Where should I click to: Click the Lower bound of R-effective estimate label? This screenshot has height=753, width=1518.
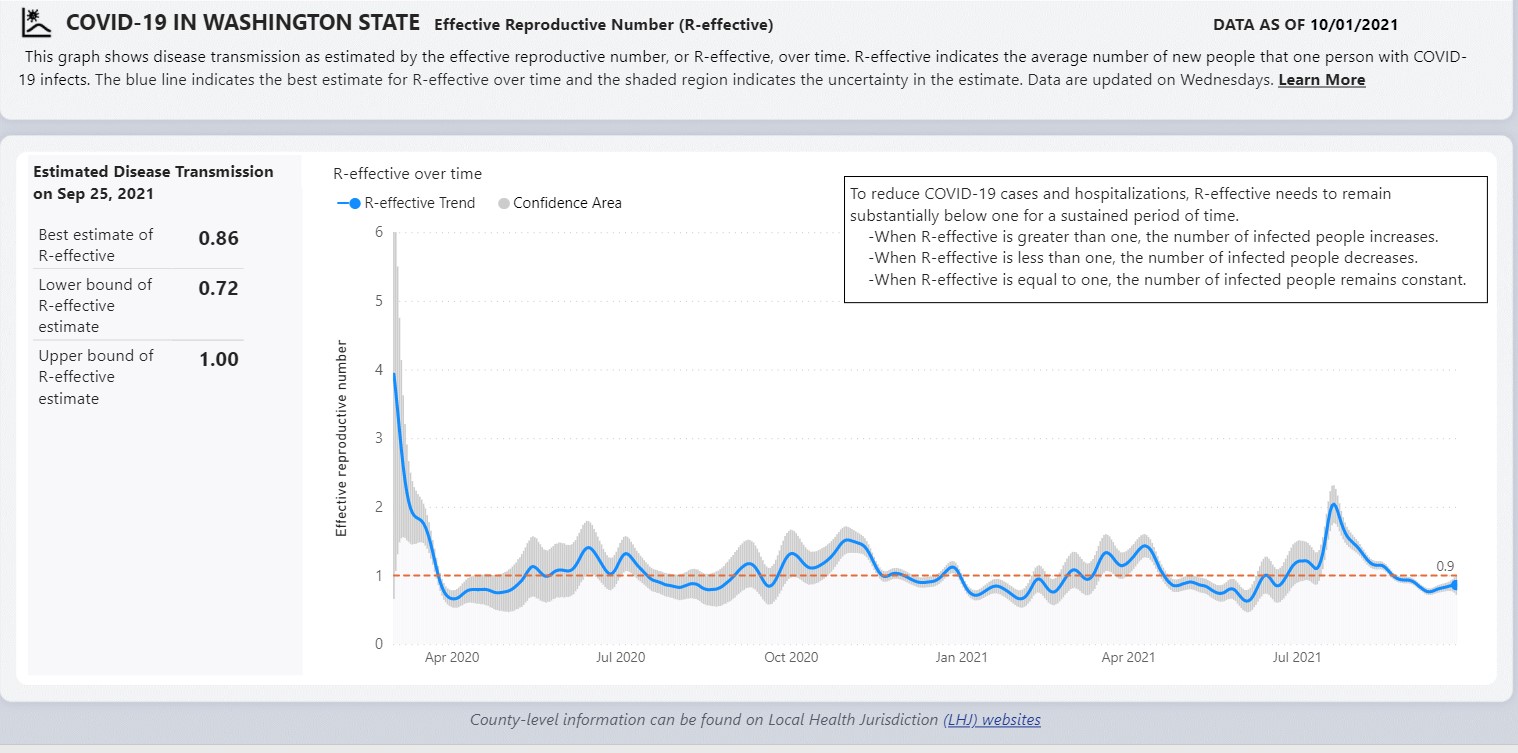(x=95, y=305)
